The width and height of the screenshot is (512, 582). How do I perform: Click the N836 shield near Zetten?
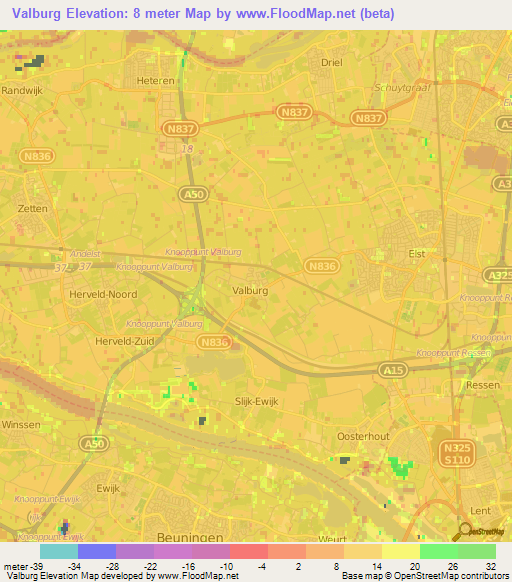37,156
